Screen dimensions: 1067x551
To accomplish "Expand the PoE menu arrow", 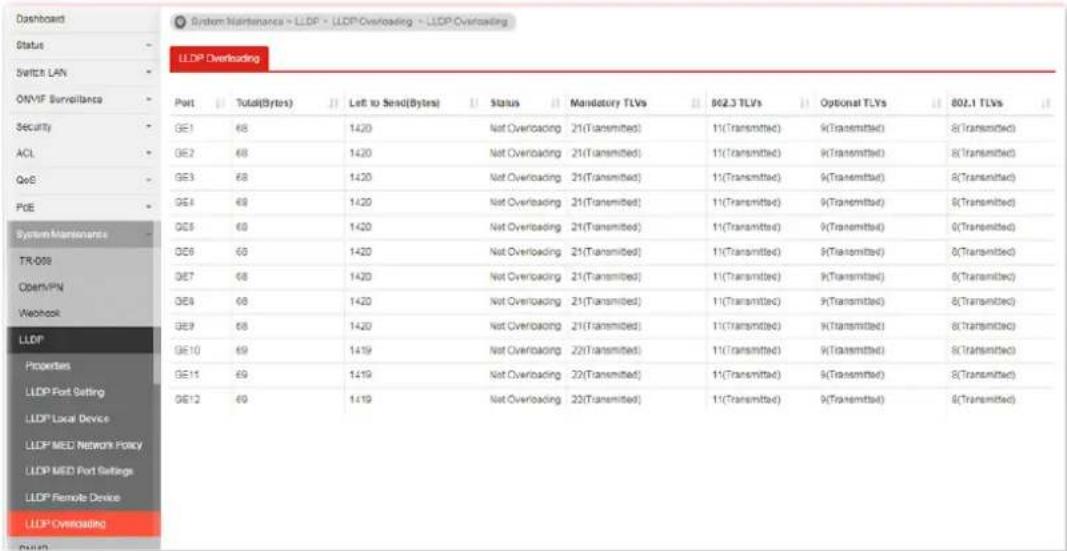I will click(x=148, y=207).
